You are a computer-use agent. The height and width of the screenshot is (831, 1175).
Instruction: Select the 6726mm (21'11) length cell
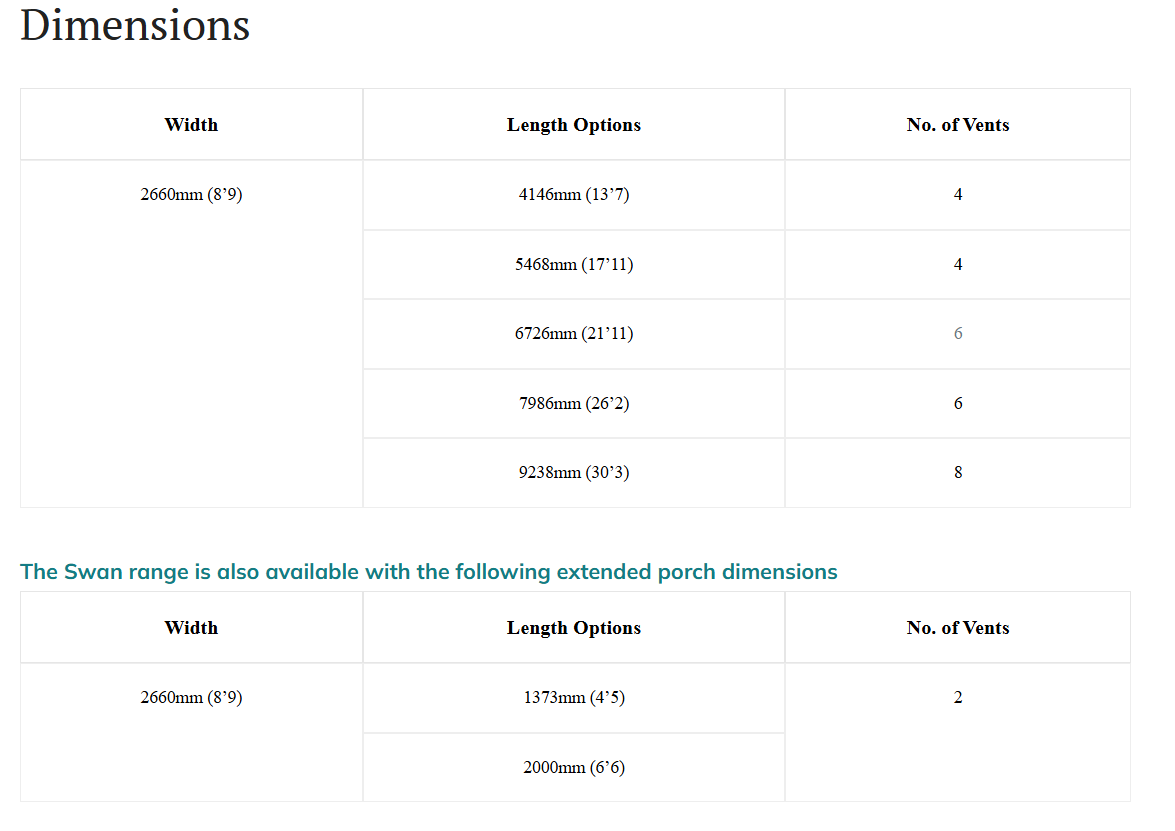(574, 334)
